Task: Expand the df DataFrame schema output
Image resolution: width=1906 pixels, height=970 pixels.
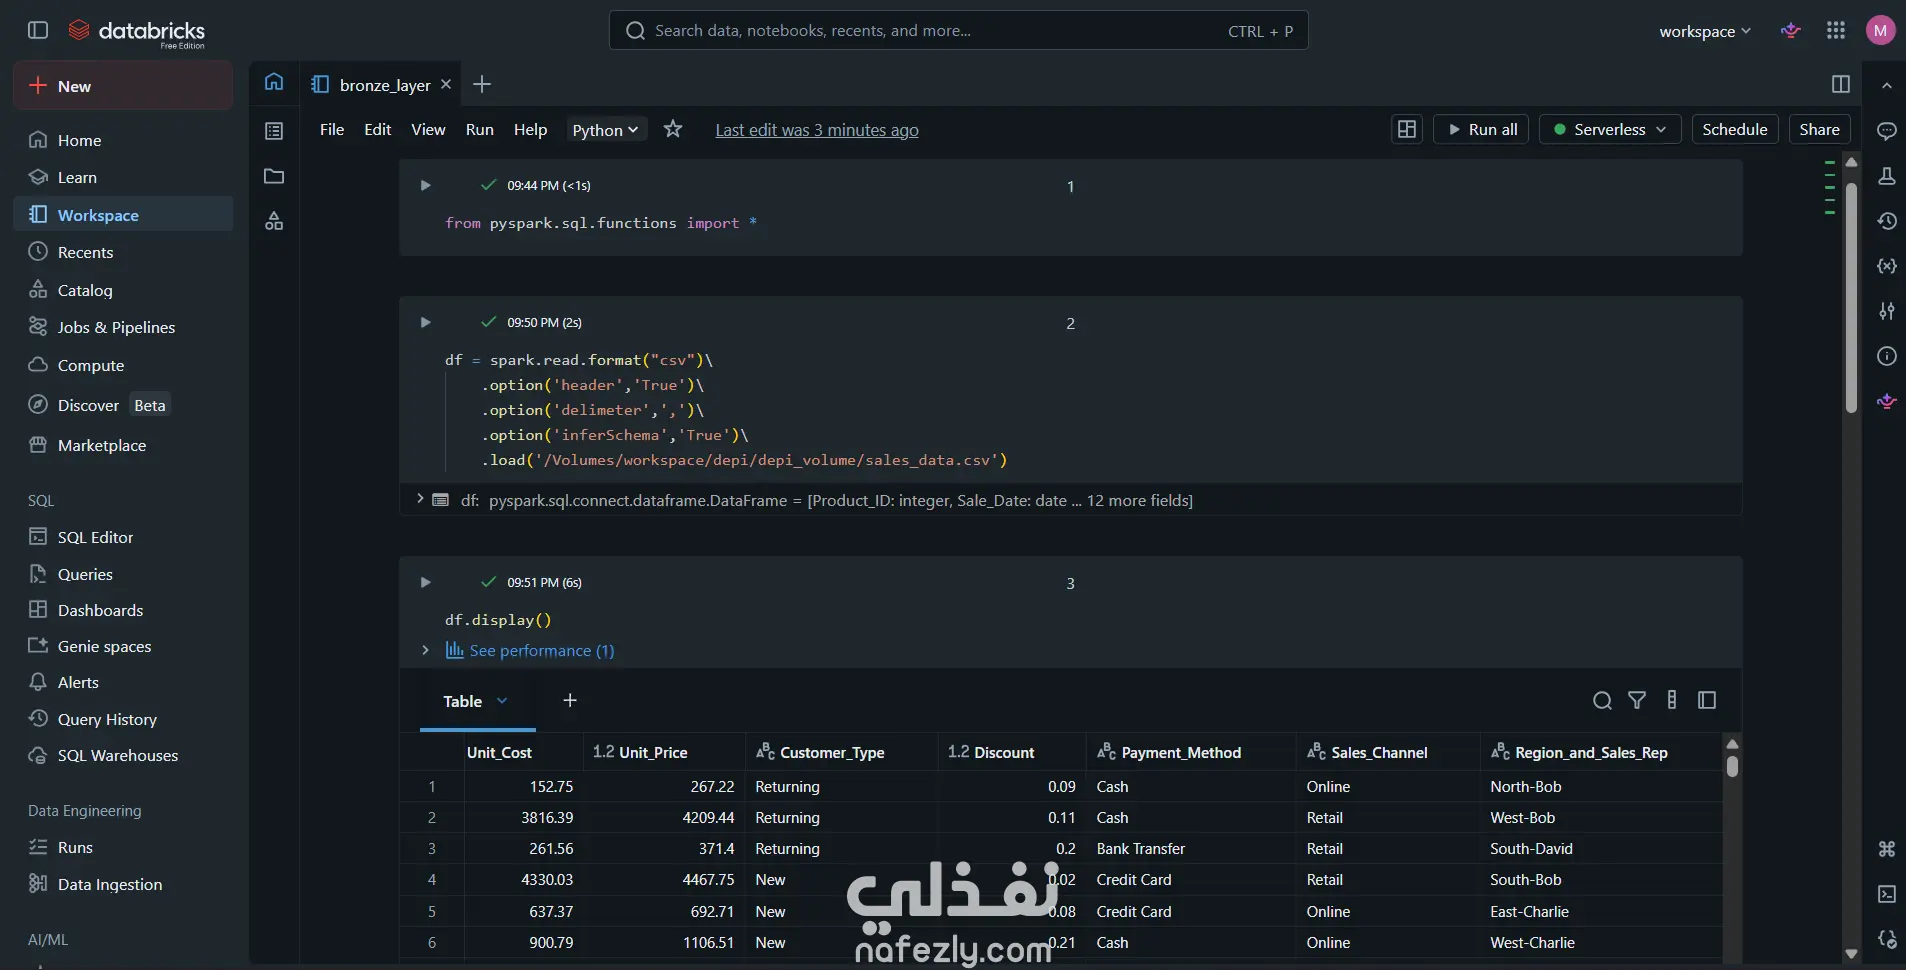Action: pos(420,498)
